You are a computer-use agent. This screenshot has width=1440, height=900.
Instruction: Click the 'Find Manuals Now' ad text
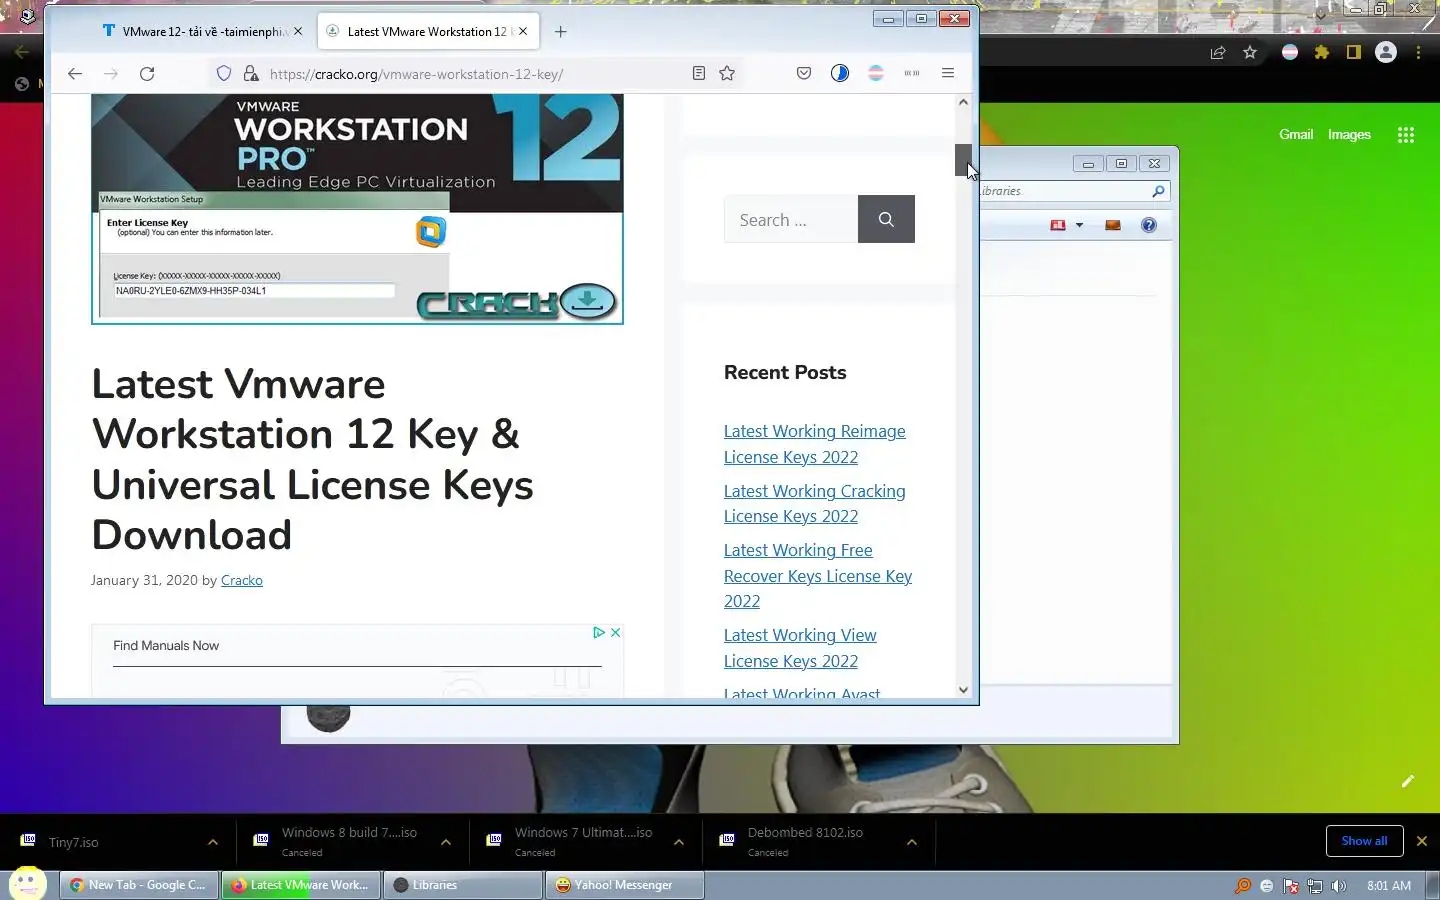pos(166,645)
